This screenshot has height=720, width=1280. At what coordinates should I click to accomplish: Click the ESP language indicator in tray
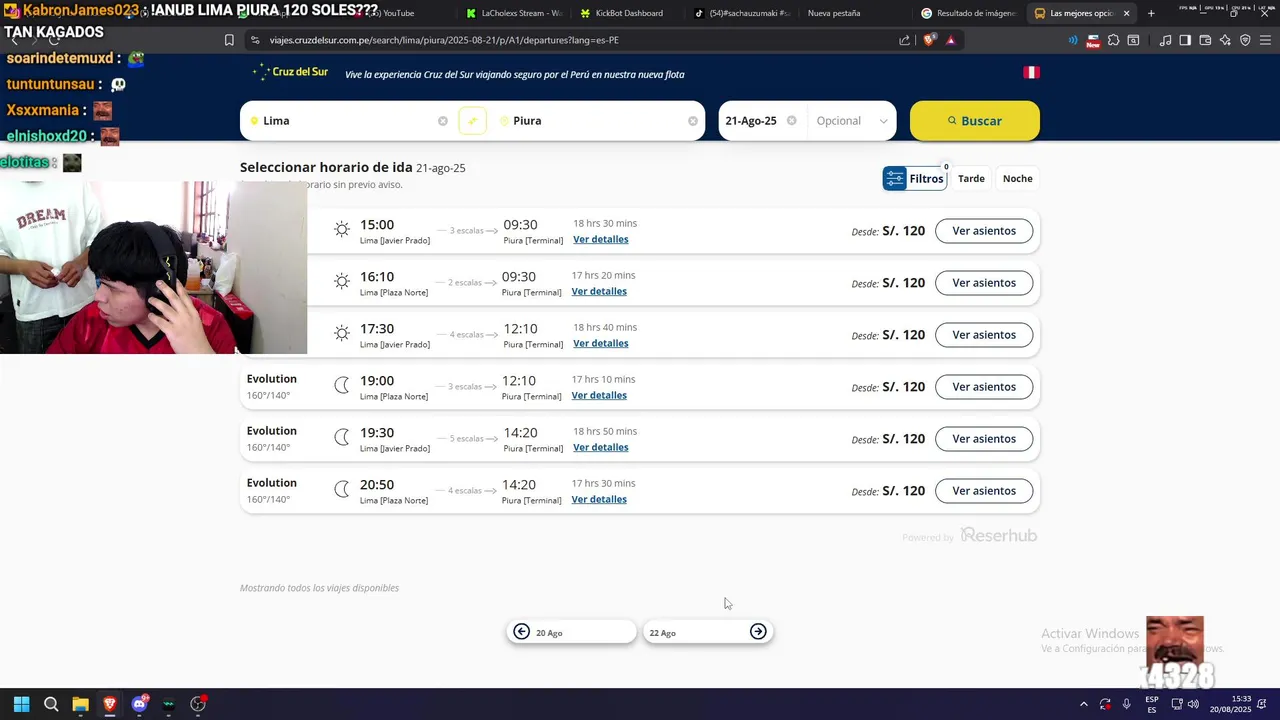click(1152, 704)
